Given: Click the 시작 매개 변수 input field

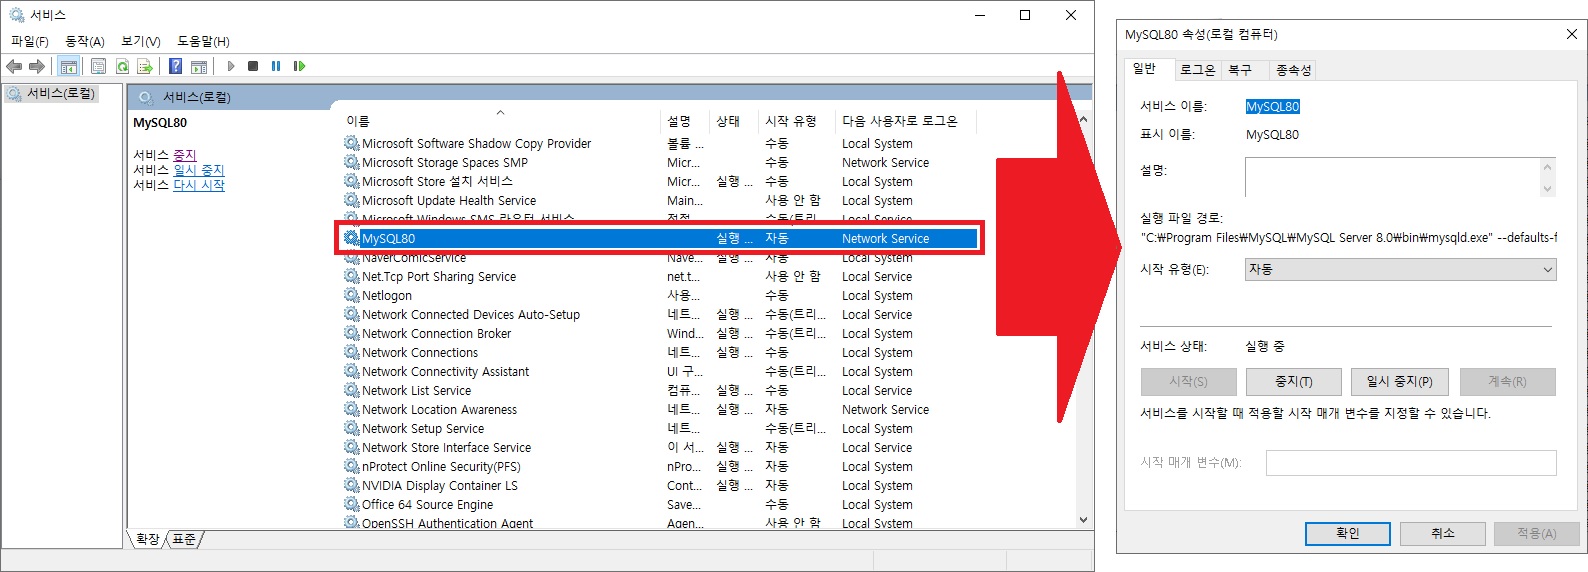Looking at the screenshot, I should click(x=1411, y=463).
